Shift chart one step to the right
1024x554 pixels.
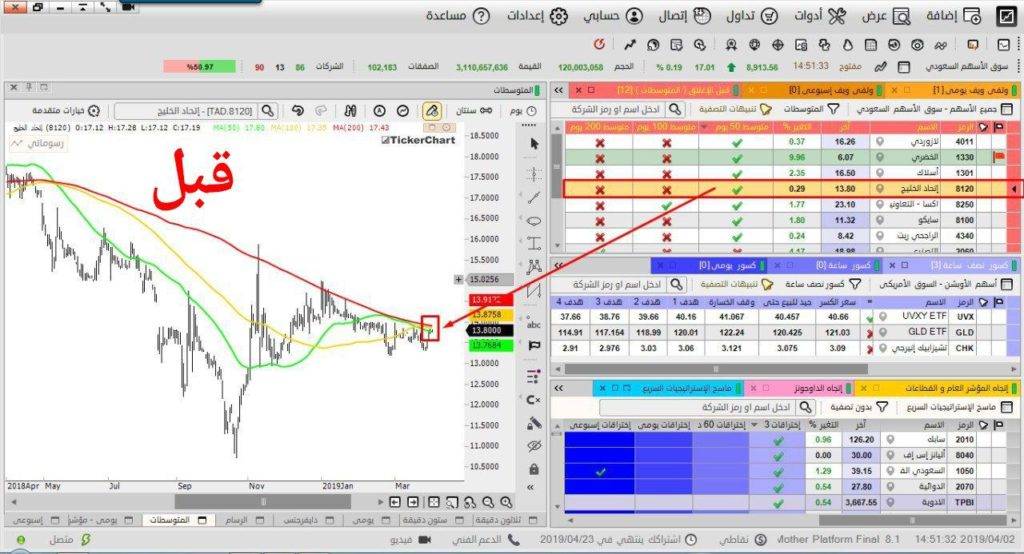click(413, 502)
